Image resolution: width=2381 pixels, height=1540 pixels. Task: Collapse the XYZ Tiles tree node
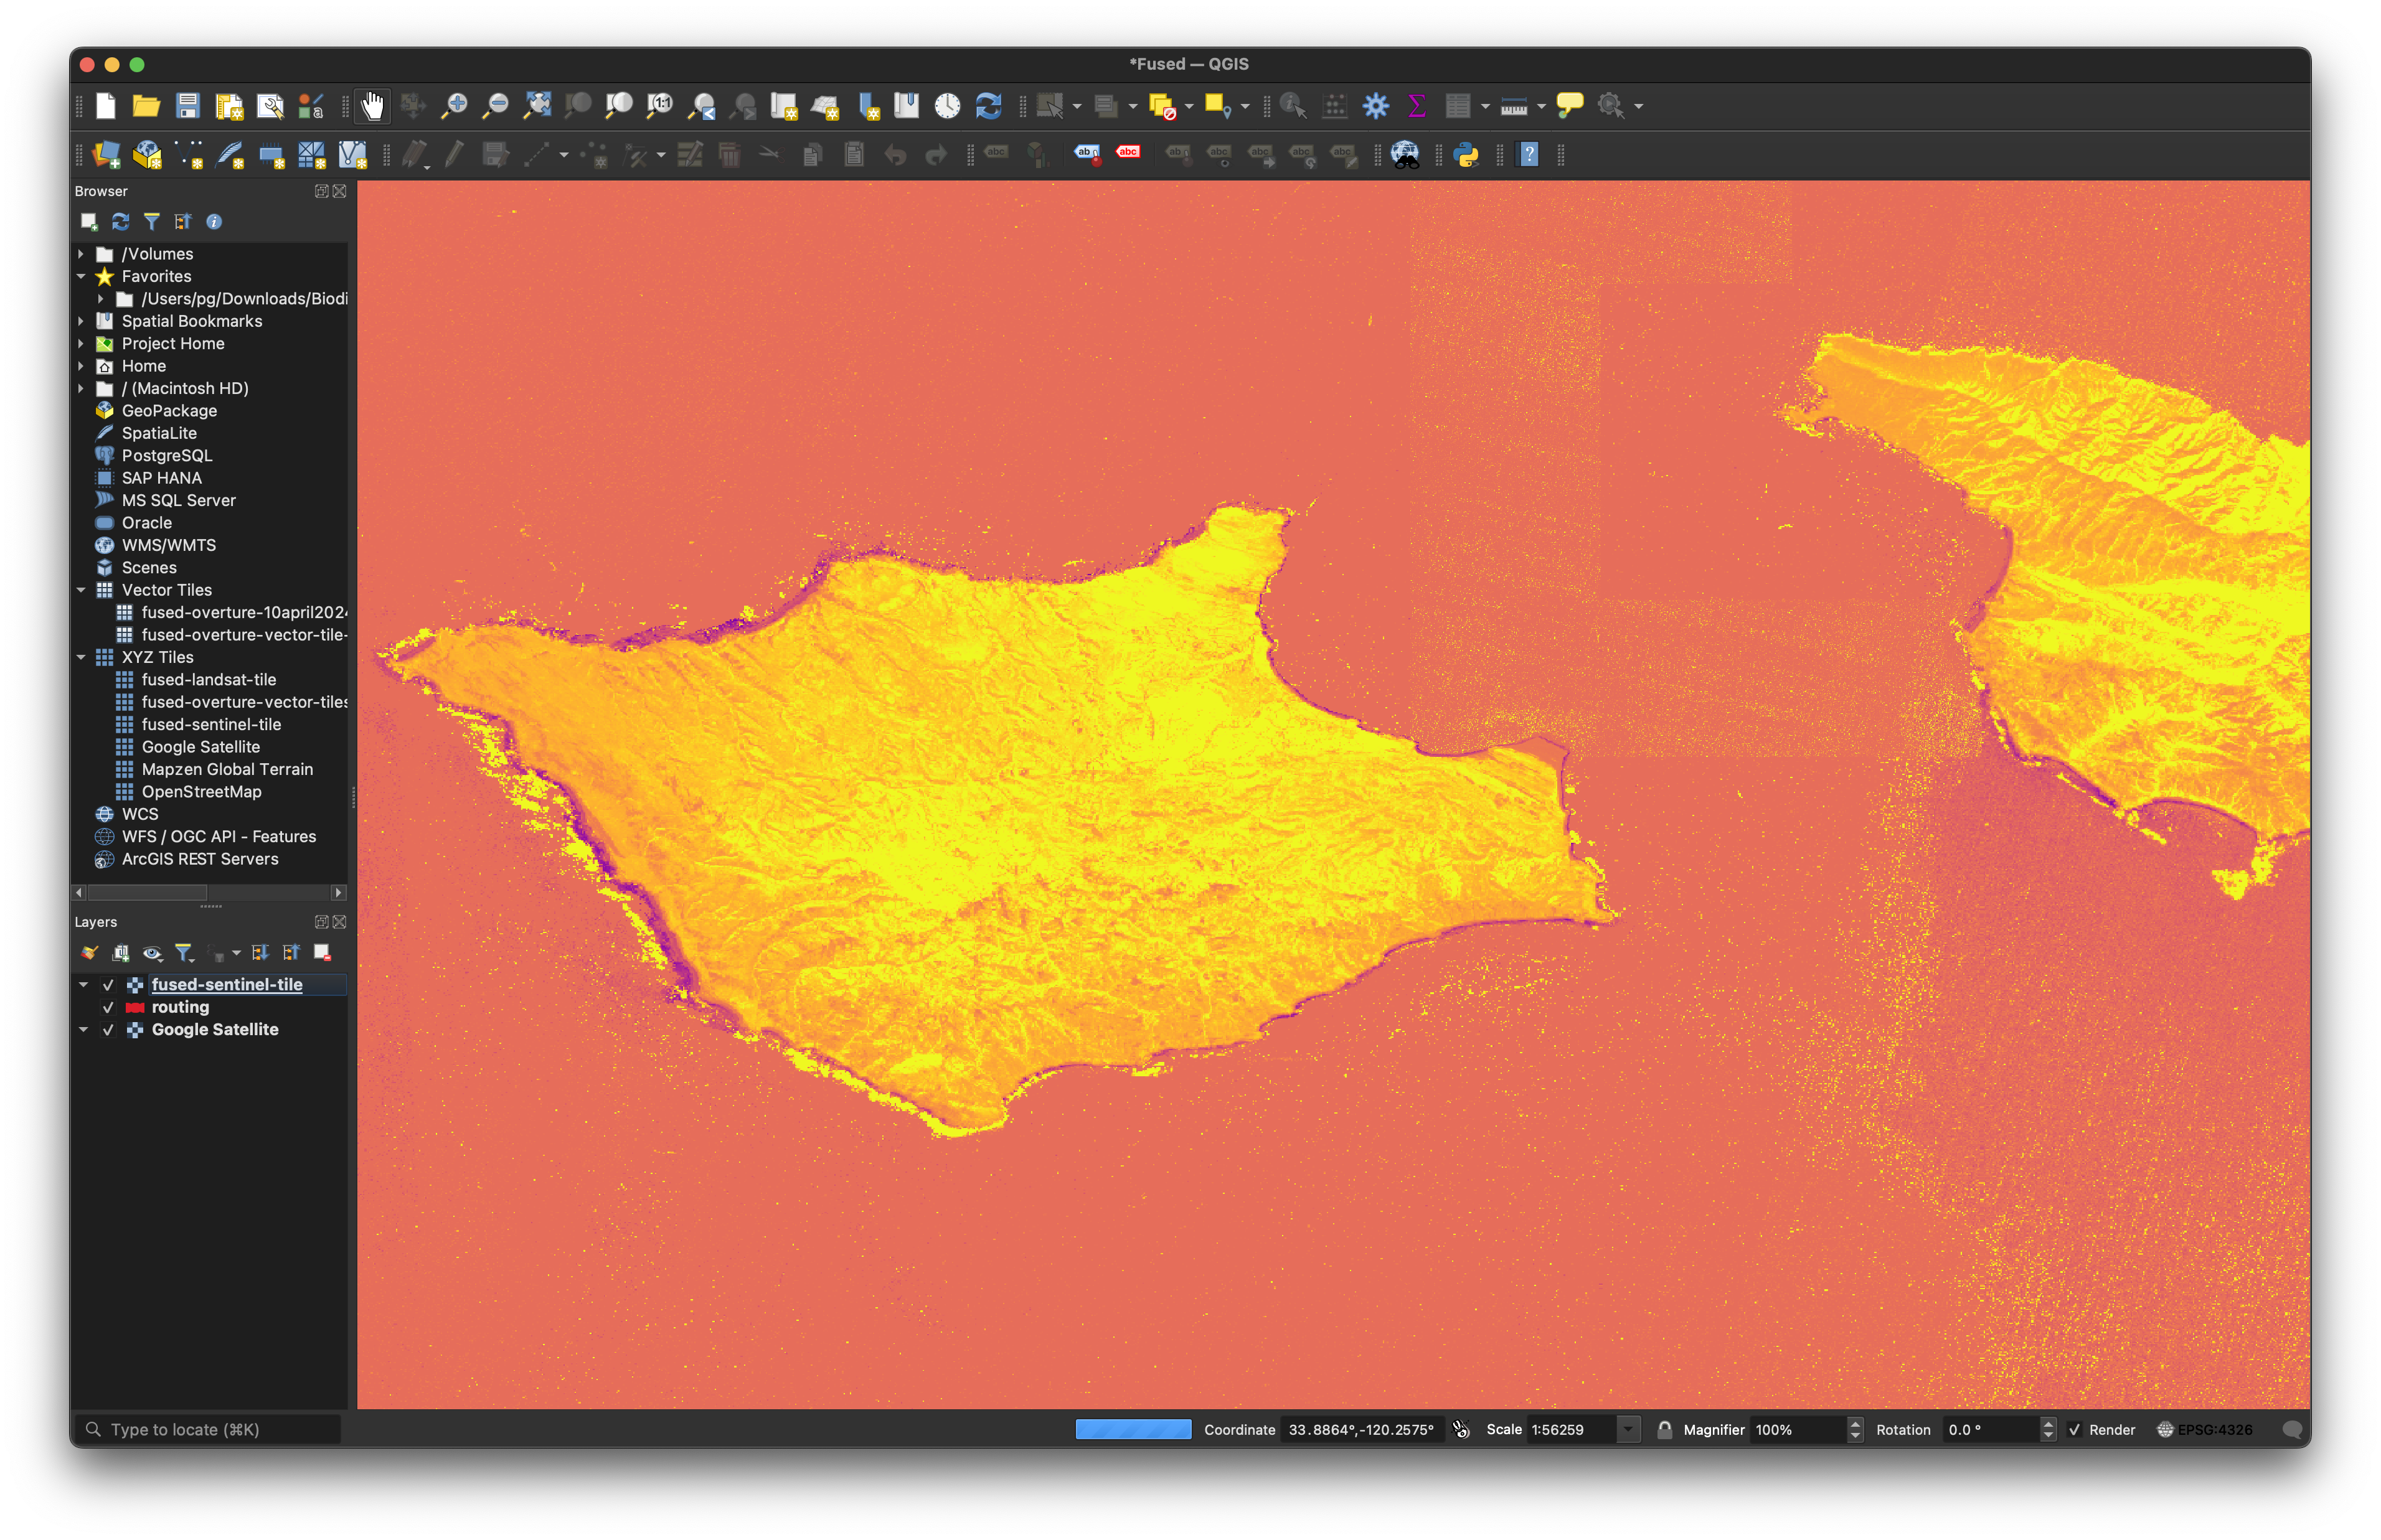click(81, 657)
